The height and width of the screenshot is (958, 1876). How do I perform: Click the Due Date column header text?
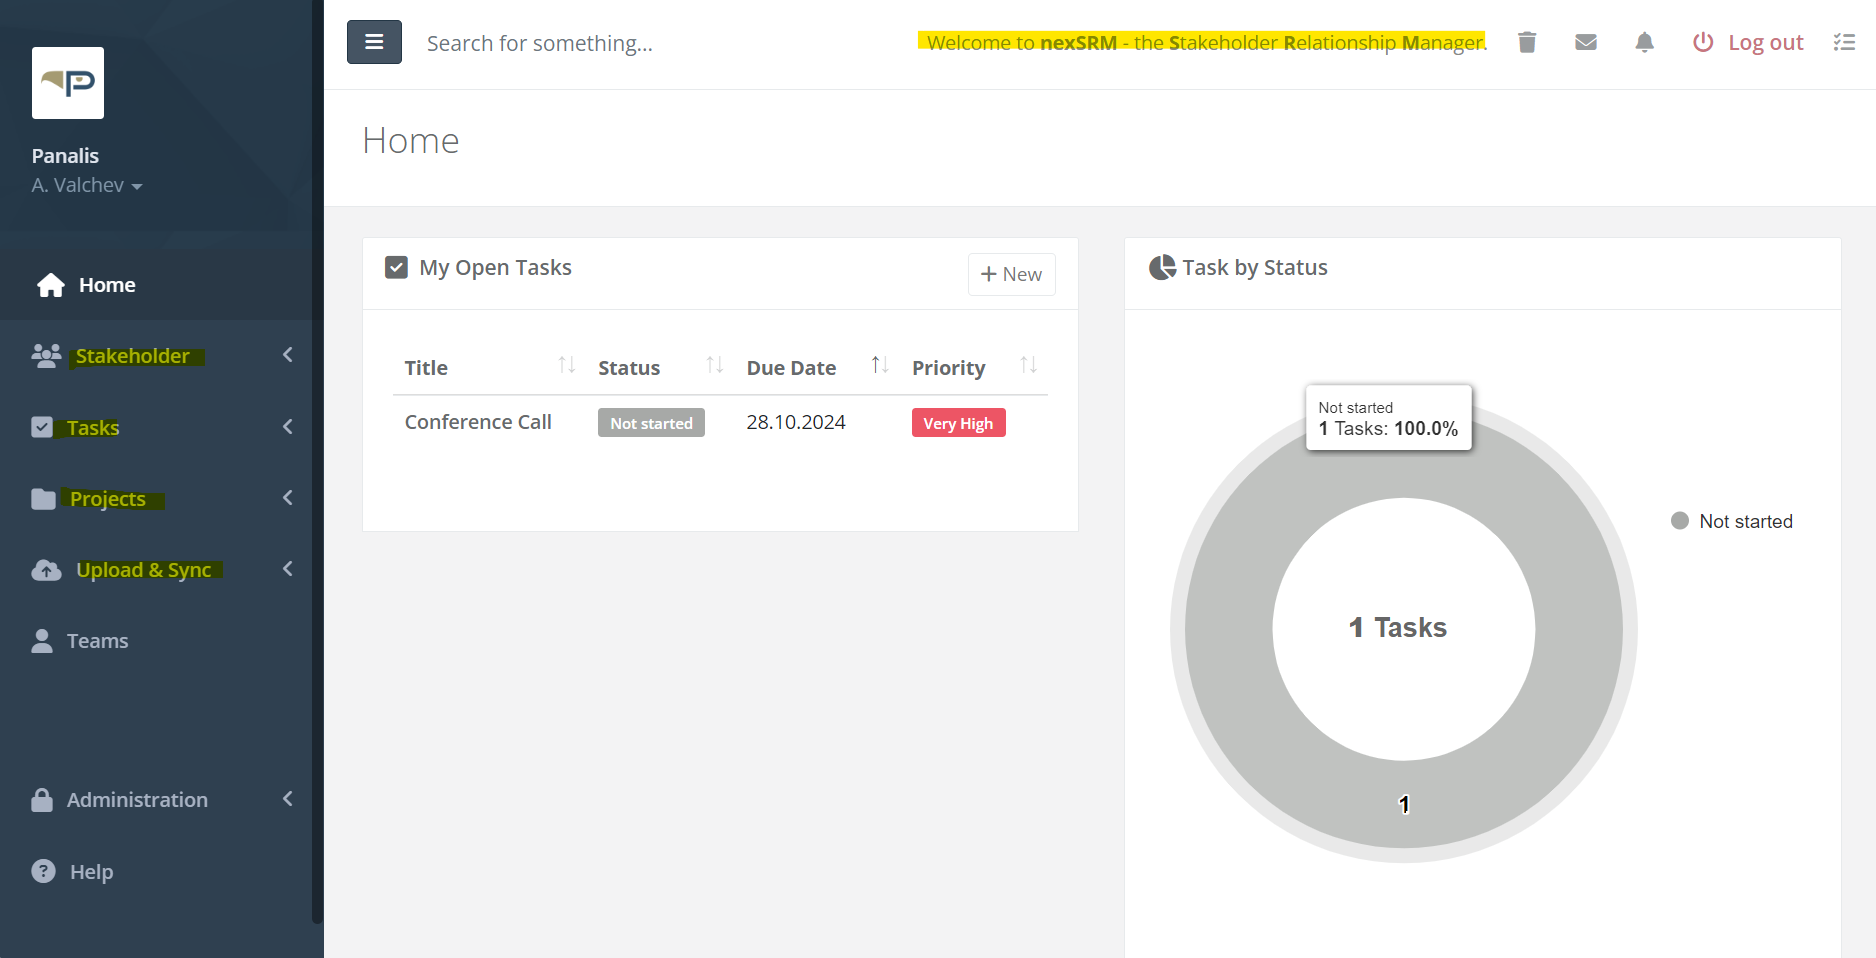point(791,368)
